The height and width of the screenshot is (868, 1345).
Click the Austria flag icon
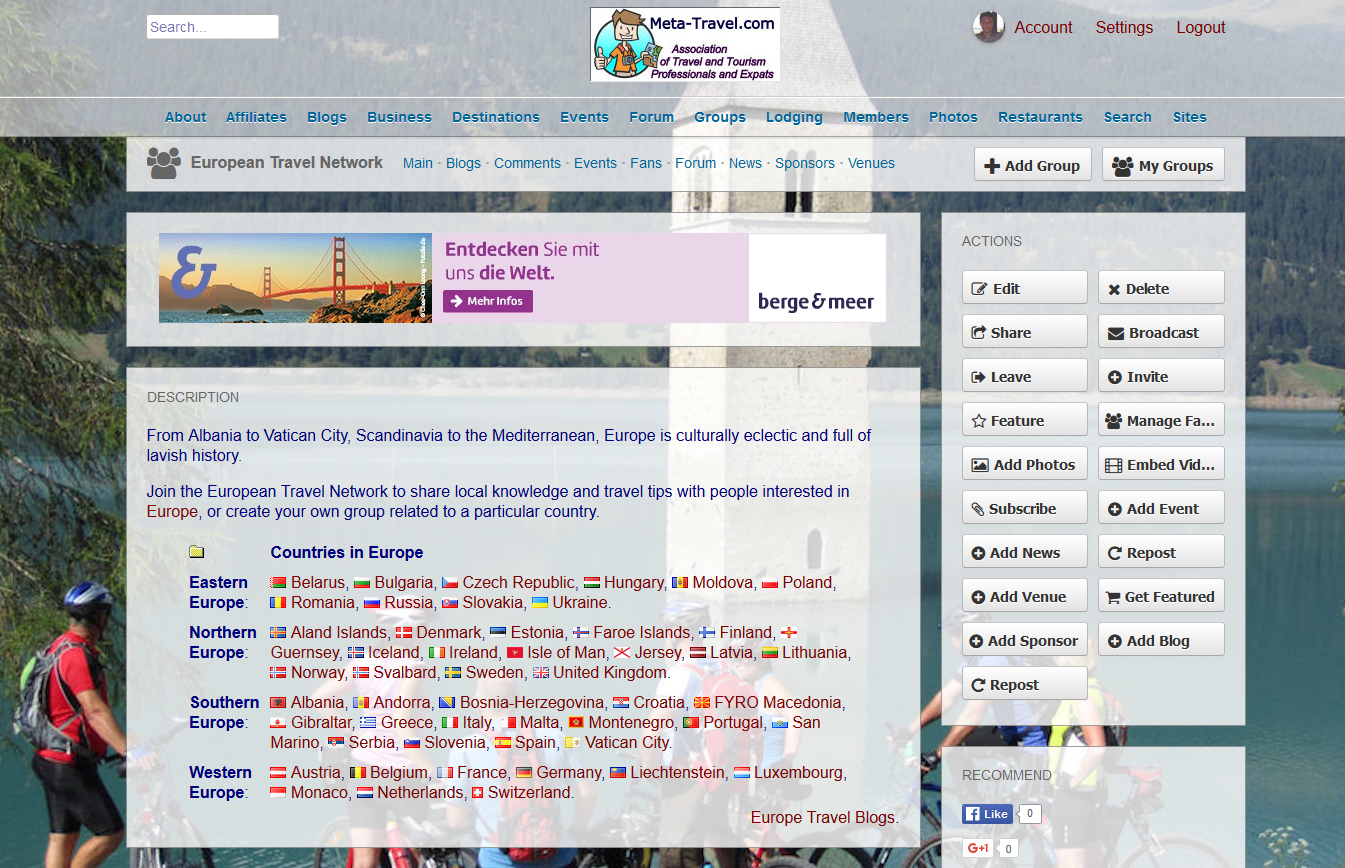click(x=279, y=773)
